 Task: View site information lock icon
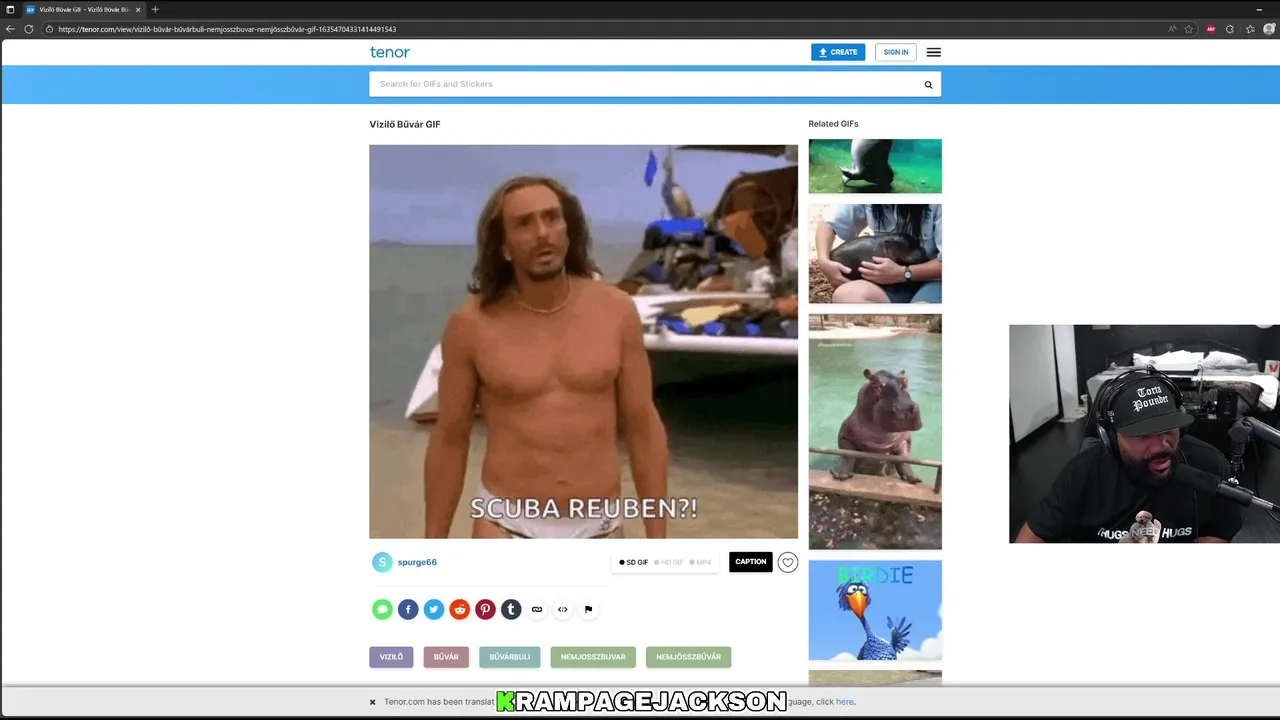point(49,29)
